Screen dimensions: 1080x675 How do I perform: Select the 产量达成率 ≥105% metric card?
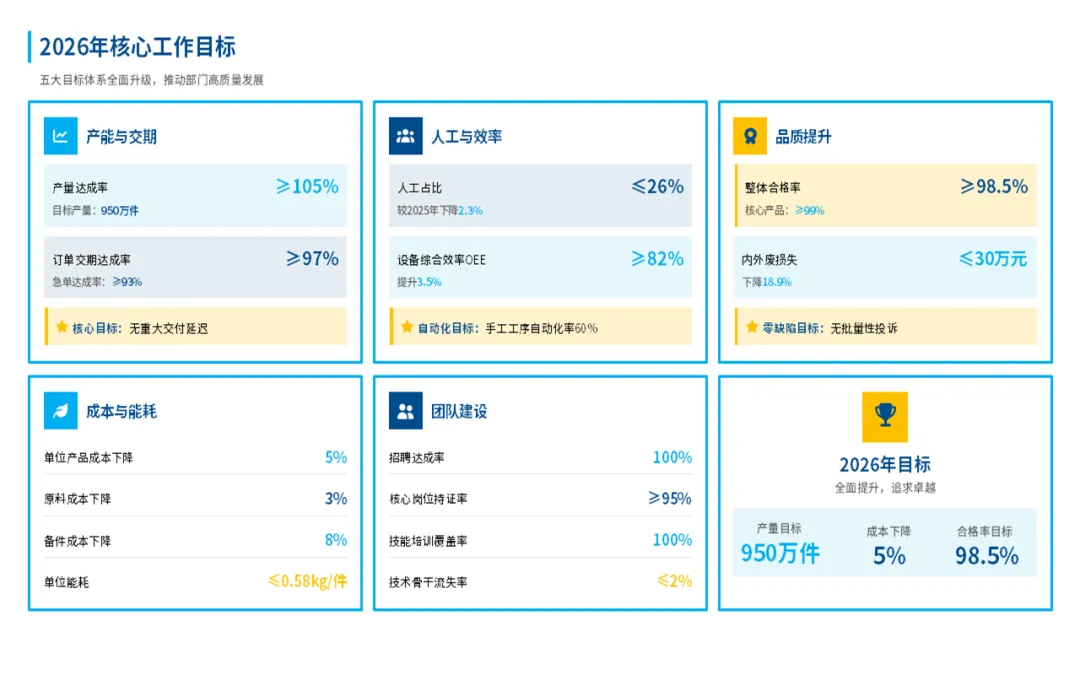click(x=195, y=195)
